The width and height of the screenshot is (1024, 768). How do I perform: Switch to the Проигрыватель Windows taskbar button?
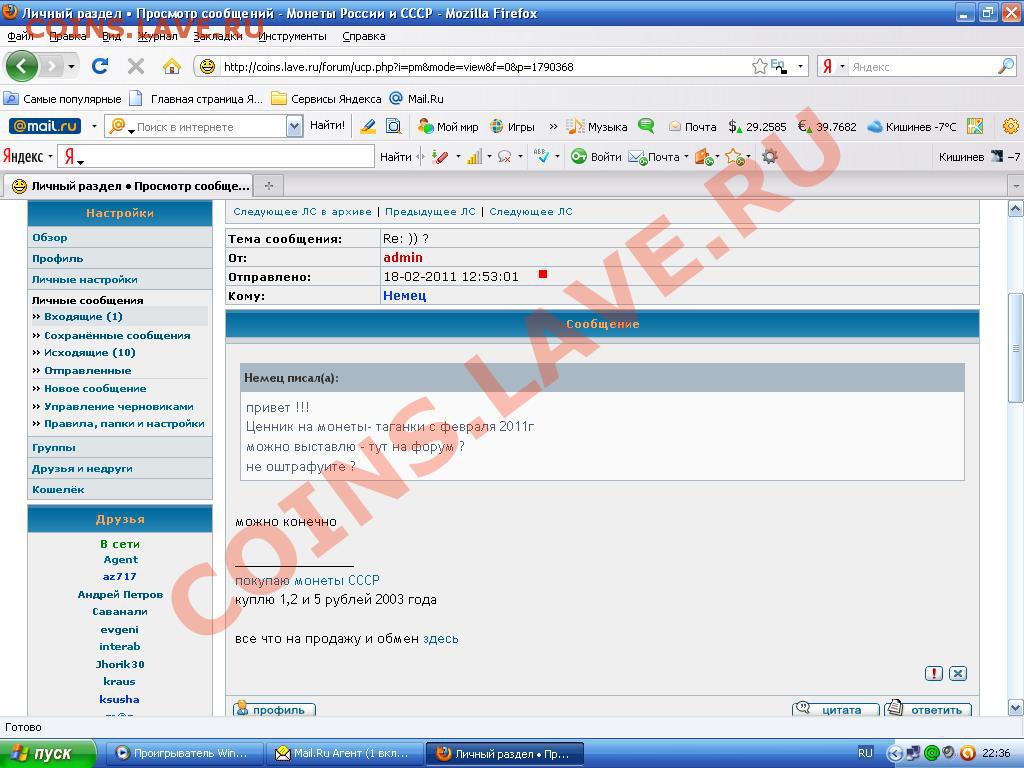pyautogui.click(x=185, y=753)
